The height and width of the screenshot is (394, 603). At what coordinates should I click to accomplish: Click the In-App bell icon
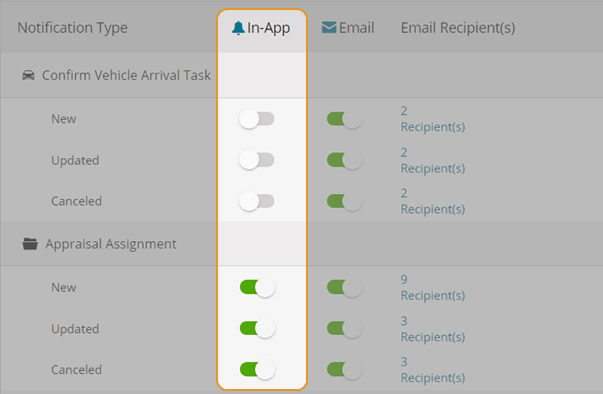[238, 28]
